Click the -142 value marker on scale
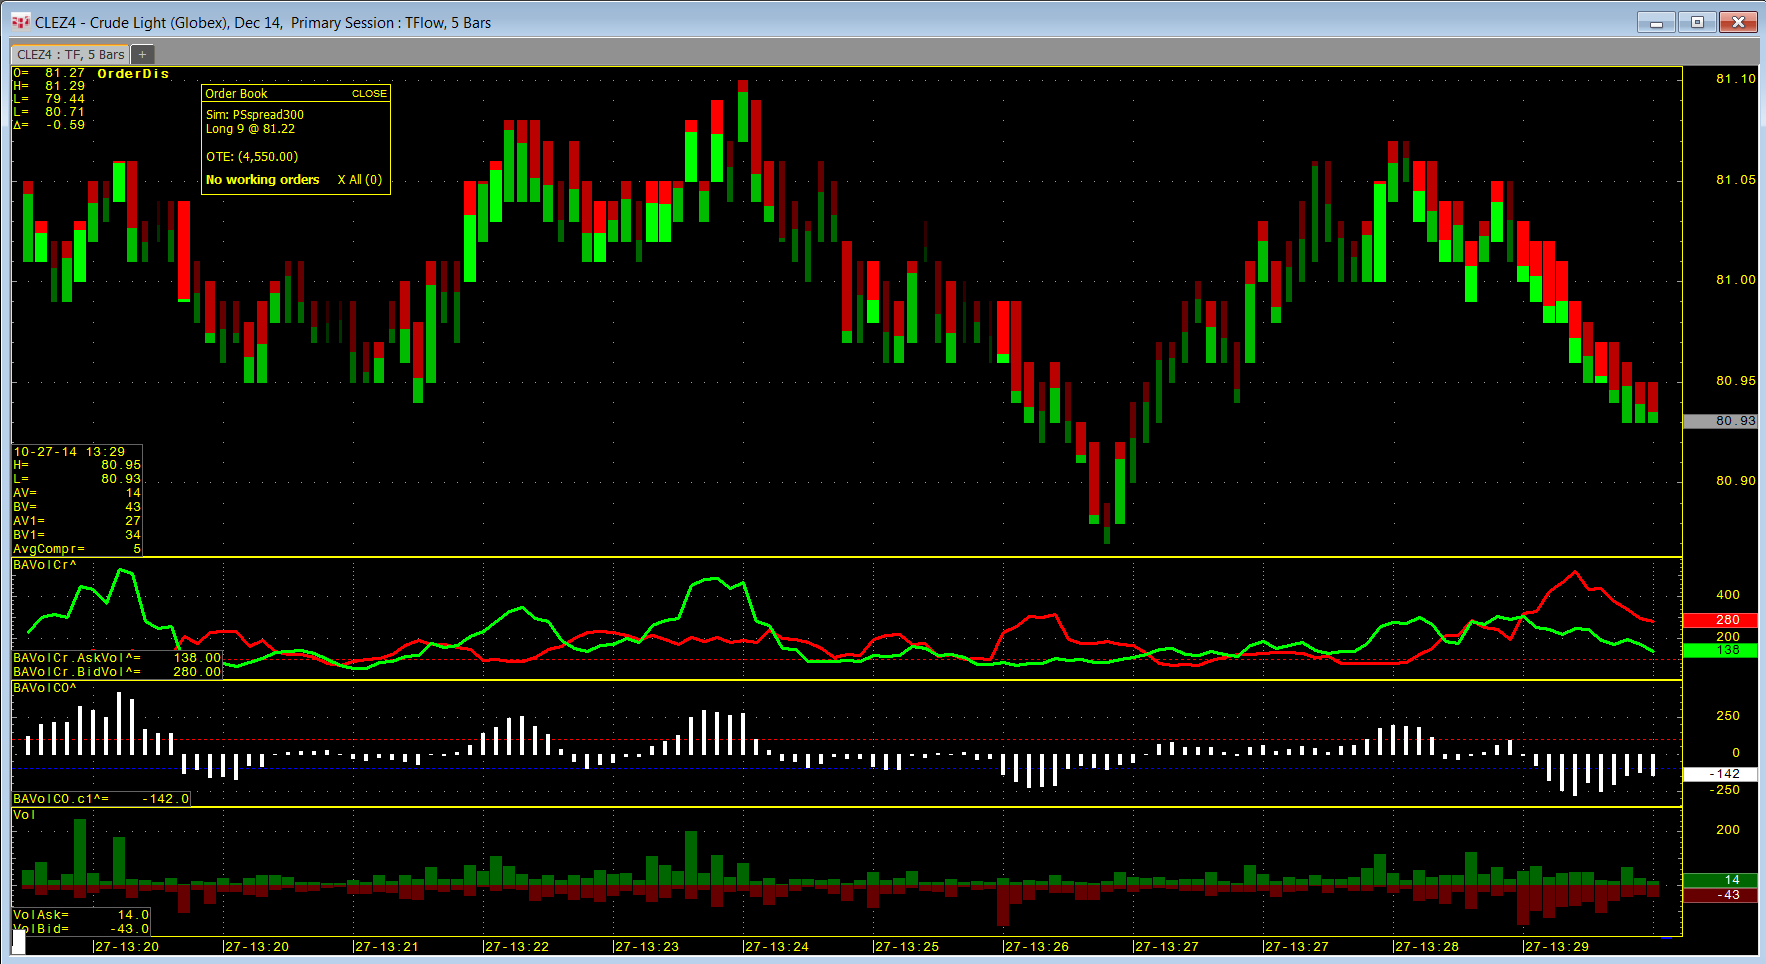Screen dimensions: 1766x964 [x=1720, y=774]
